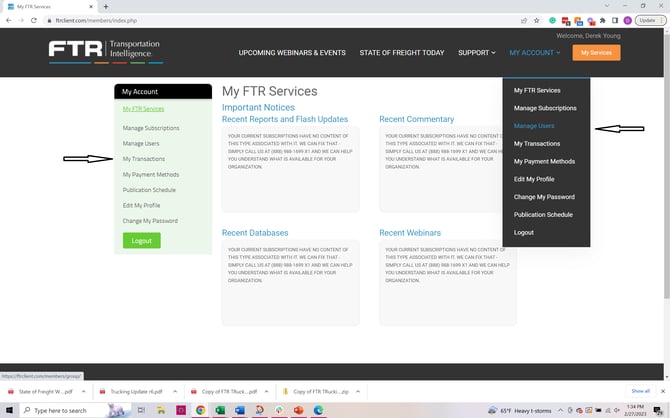The height and width of the screenshot is (418, 670).
Task: Open Microsoft Edge from the taskbar
Action: (318, 410)
